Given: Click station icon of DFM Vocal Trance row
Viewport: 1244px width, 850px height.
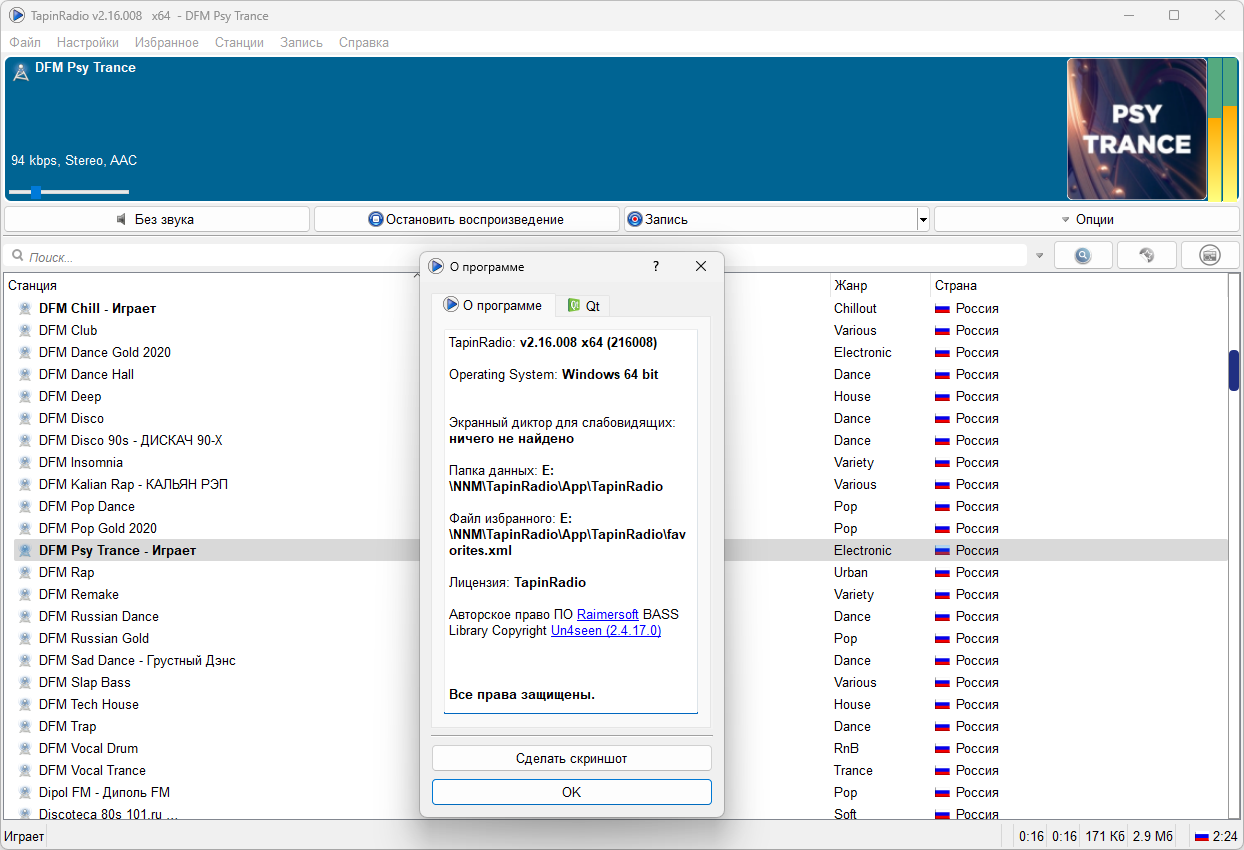Looking at the screenshot, I should click(x=26, y=771).
